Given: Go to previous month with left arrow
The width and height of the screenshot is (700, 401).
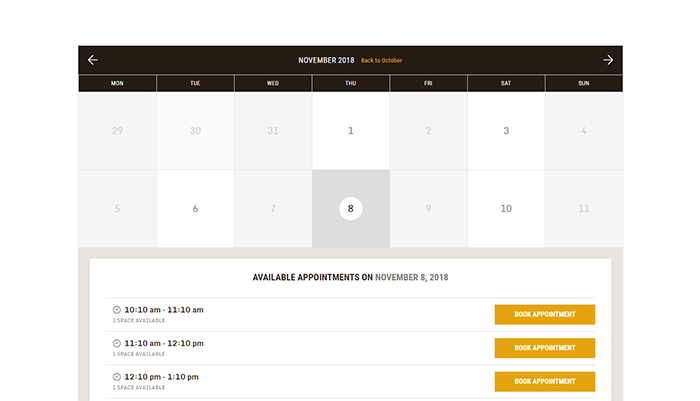Looking at the screenshot, I should coord(93,60).
